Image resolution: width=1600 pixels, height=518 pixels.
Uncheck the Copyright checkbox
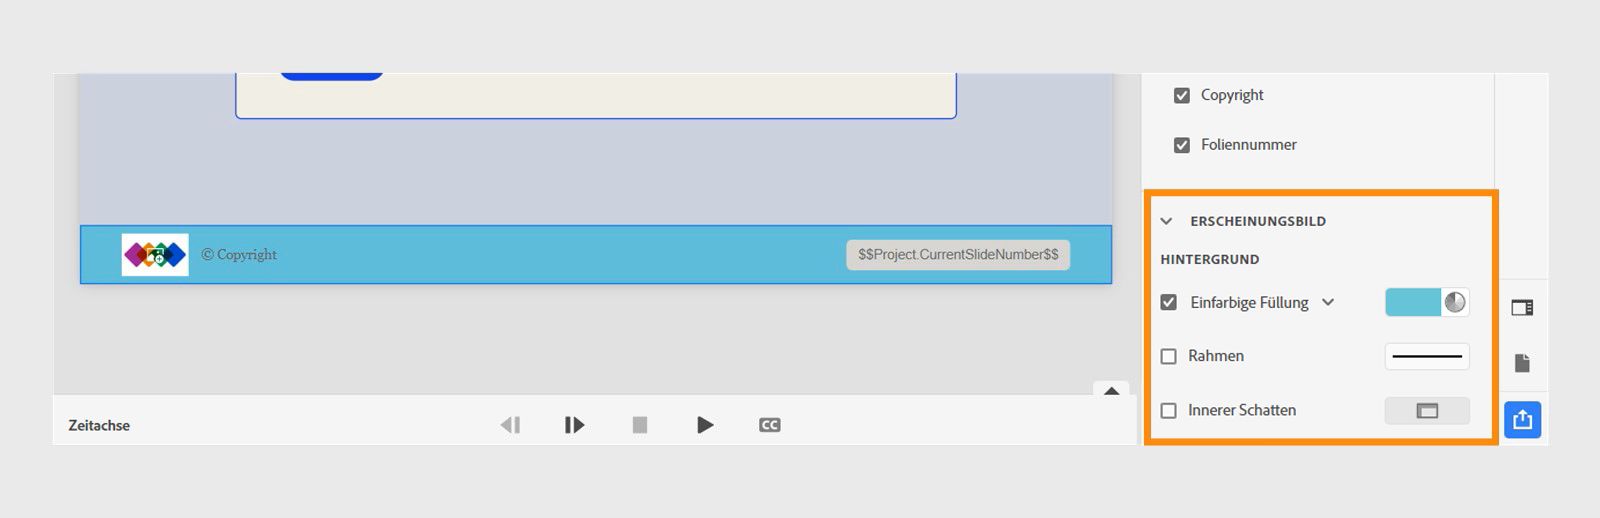1182,95
